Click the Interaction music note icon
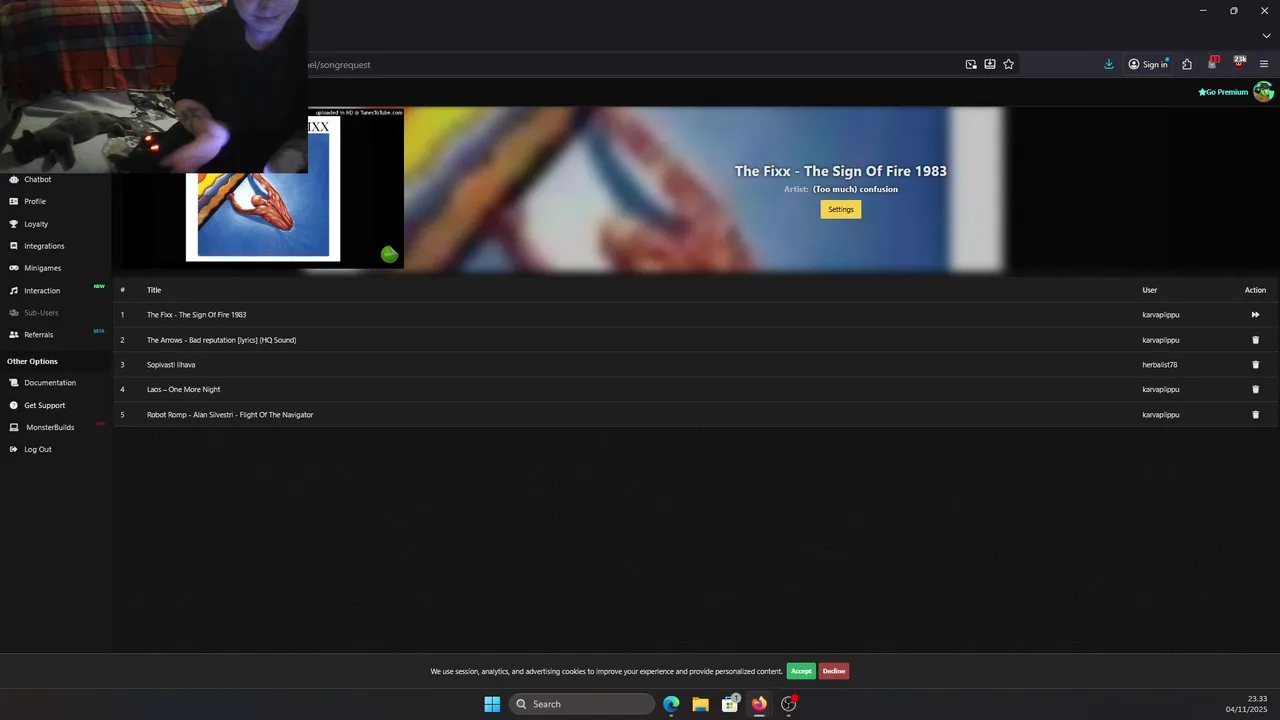Image resolution: width=1280 pixels, height=720 pixels. (14, 290)
